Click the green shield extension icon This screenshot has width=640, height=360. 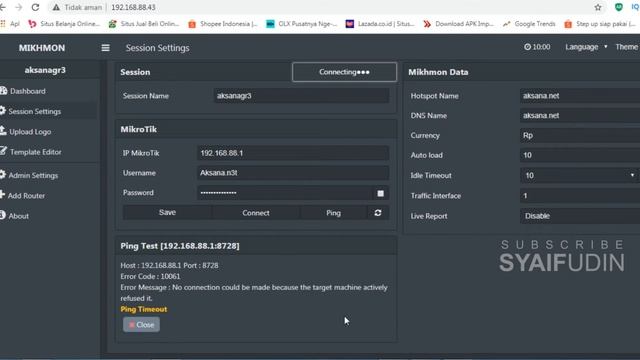[618, 7]
